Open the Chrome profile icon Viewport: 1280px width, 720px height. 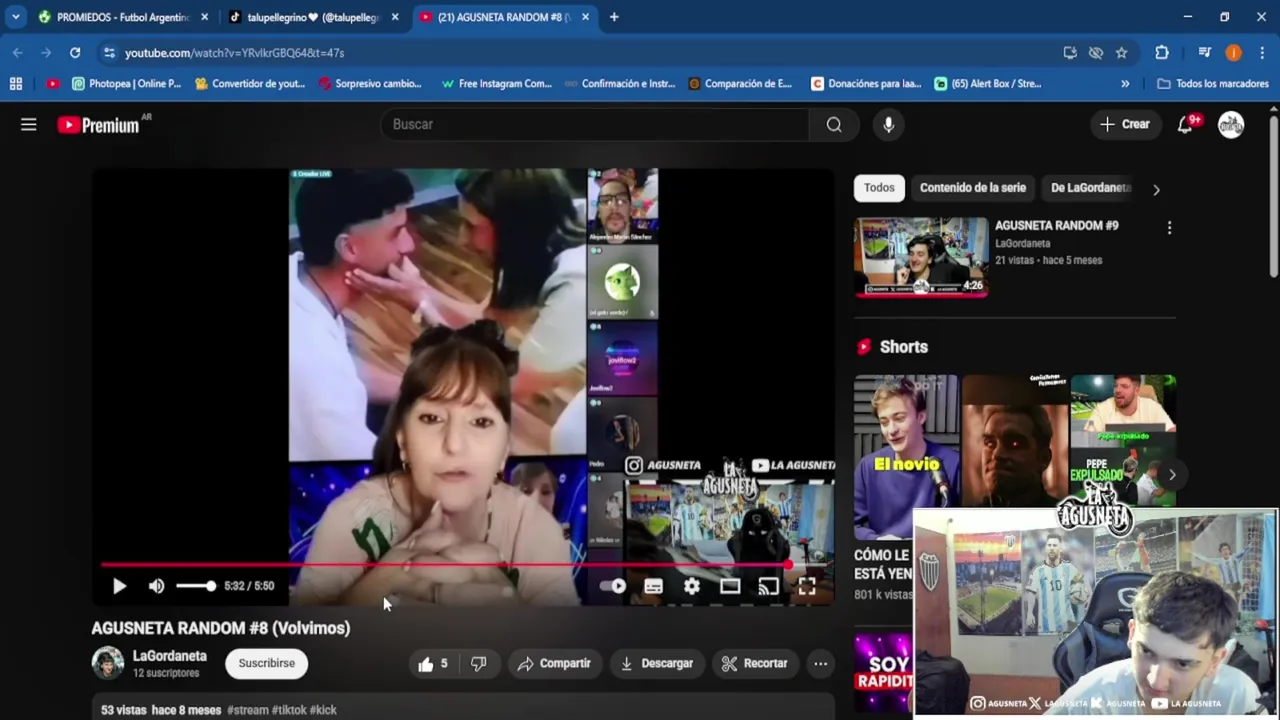point(1233,52)
